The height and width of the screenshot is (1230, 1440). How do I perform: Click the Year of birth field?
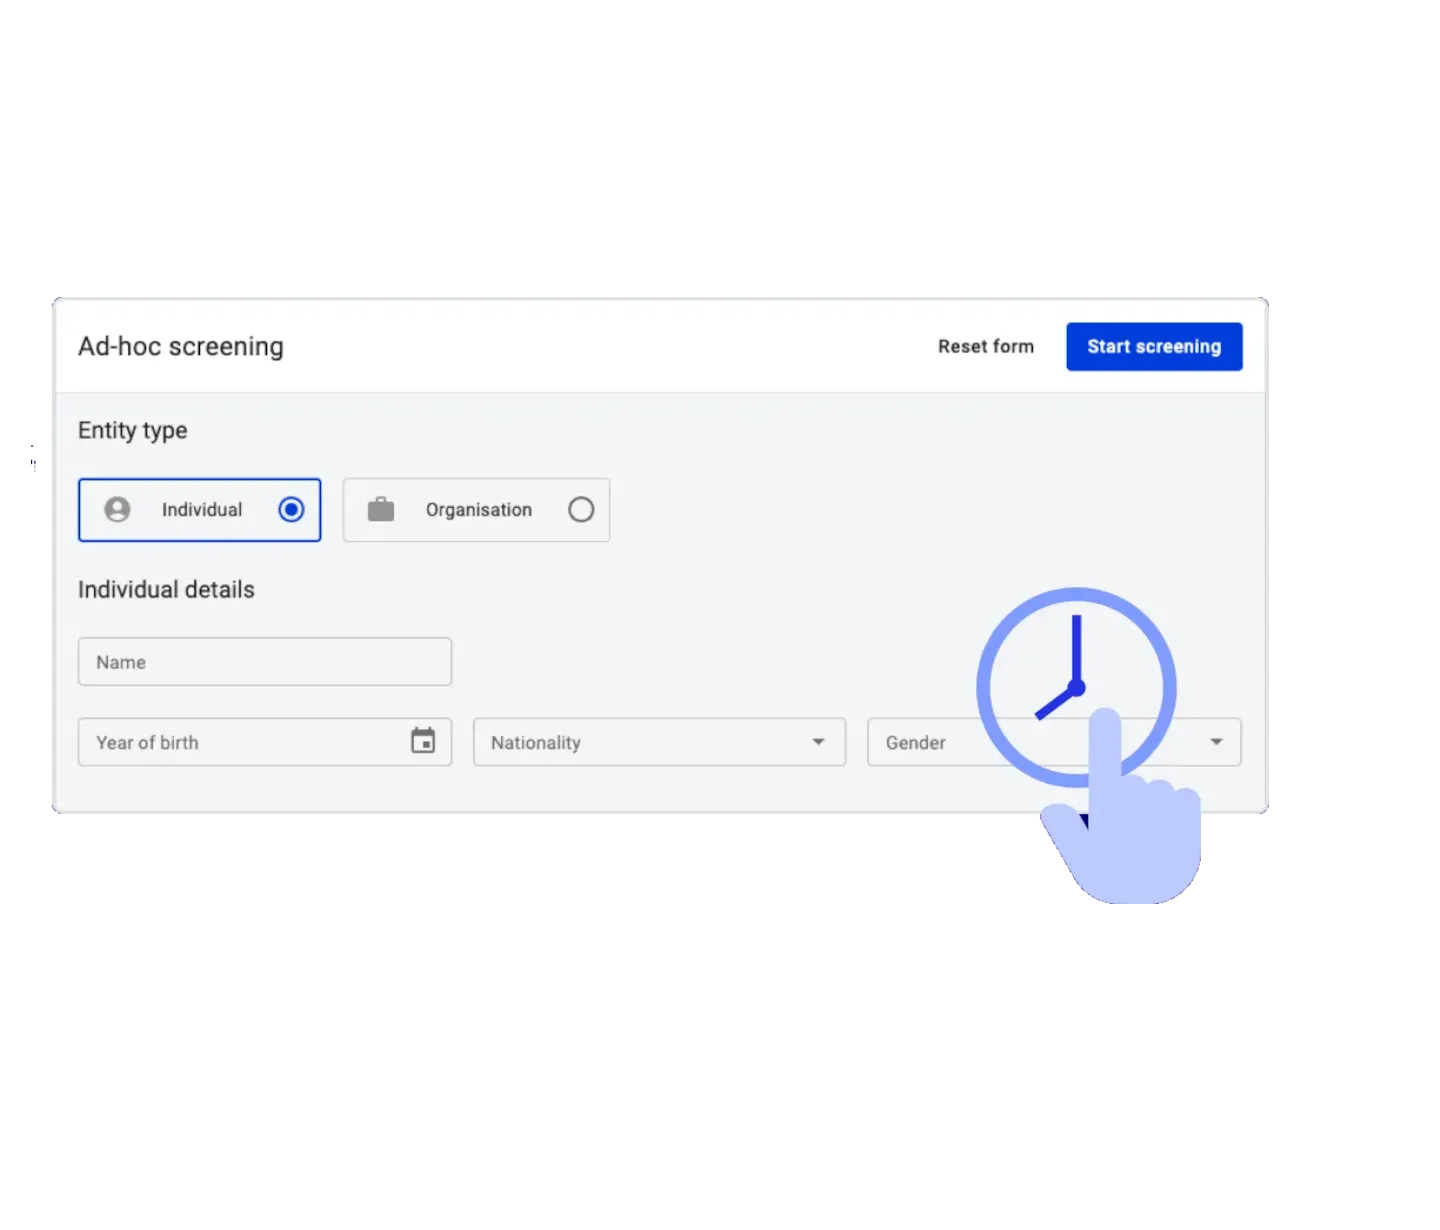pos(265,742)
